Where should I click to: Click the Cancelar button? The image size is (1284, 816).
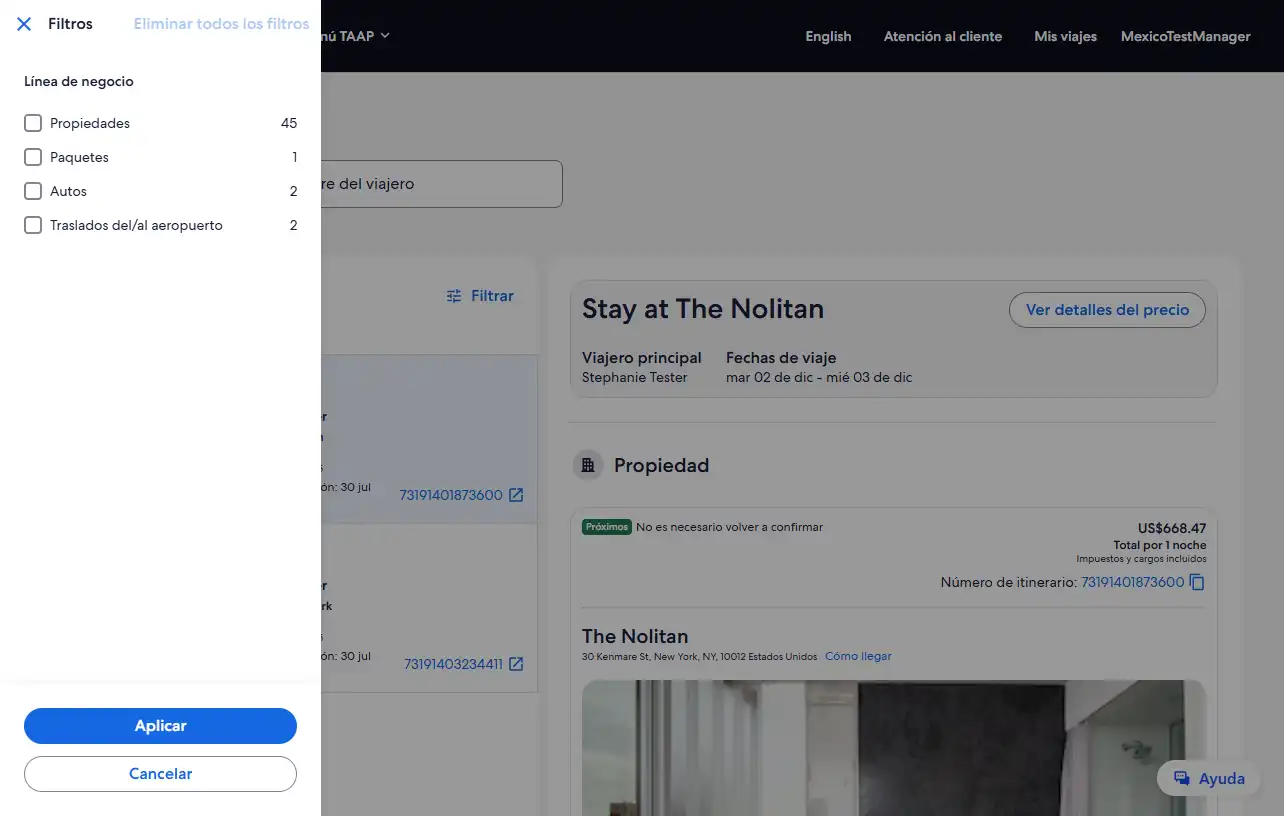(160, 774)
